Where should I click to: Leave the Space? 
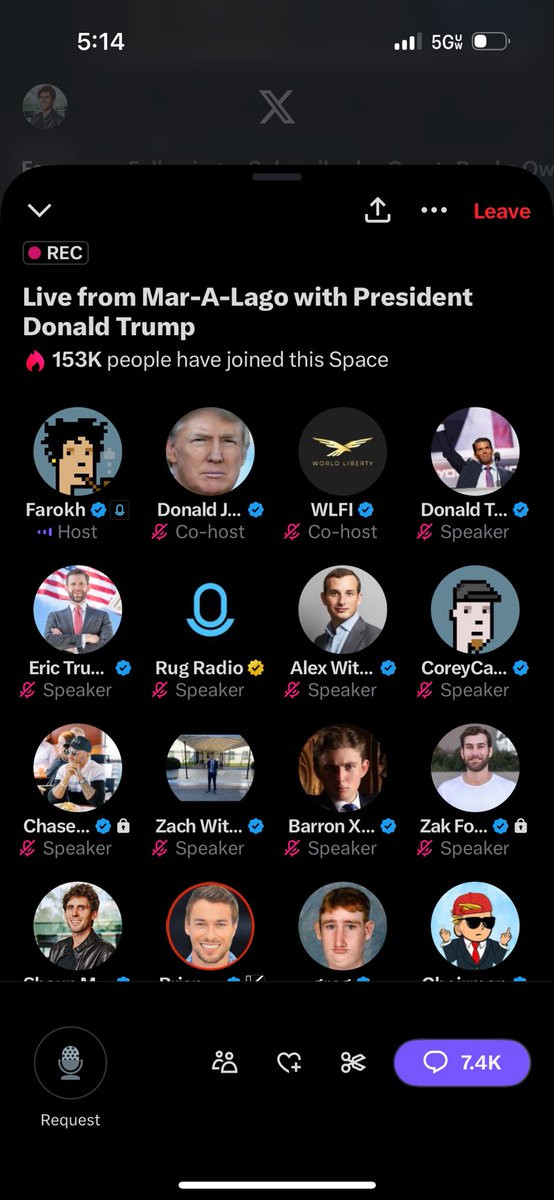coord(501,211)
